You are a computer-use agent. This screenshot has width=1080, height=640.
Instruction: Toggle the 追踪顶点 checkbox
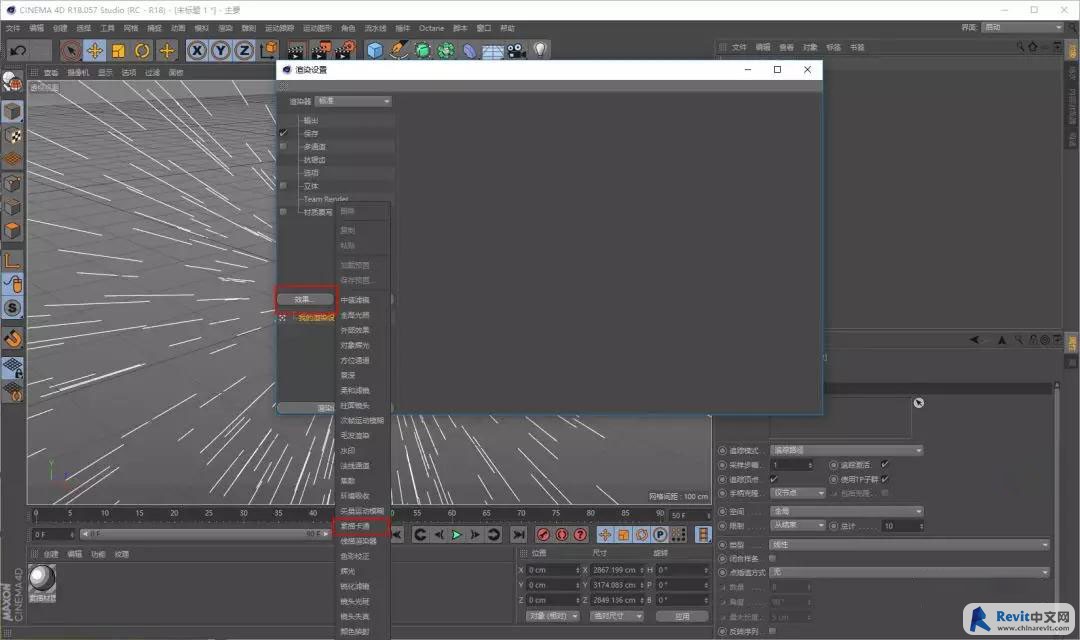click(x=773, y=479)
